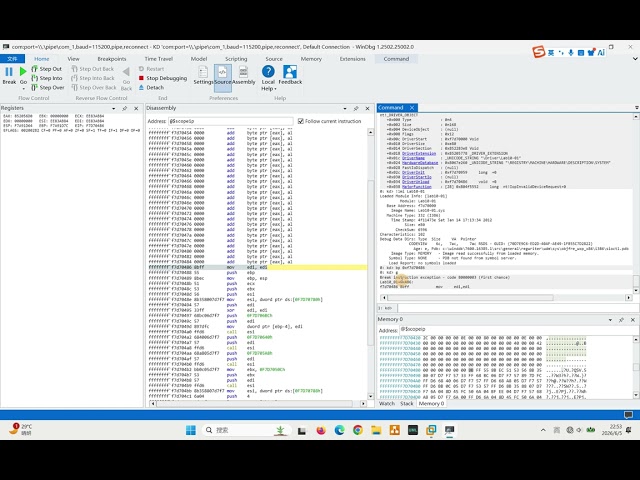This screenshot has height=480, width=640.
Task: Click Stop Debugging
Action: (x=163, y=78)
